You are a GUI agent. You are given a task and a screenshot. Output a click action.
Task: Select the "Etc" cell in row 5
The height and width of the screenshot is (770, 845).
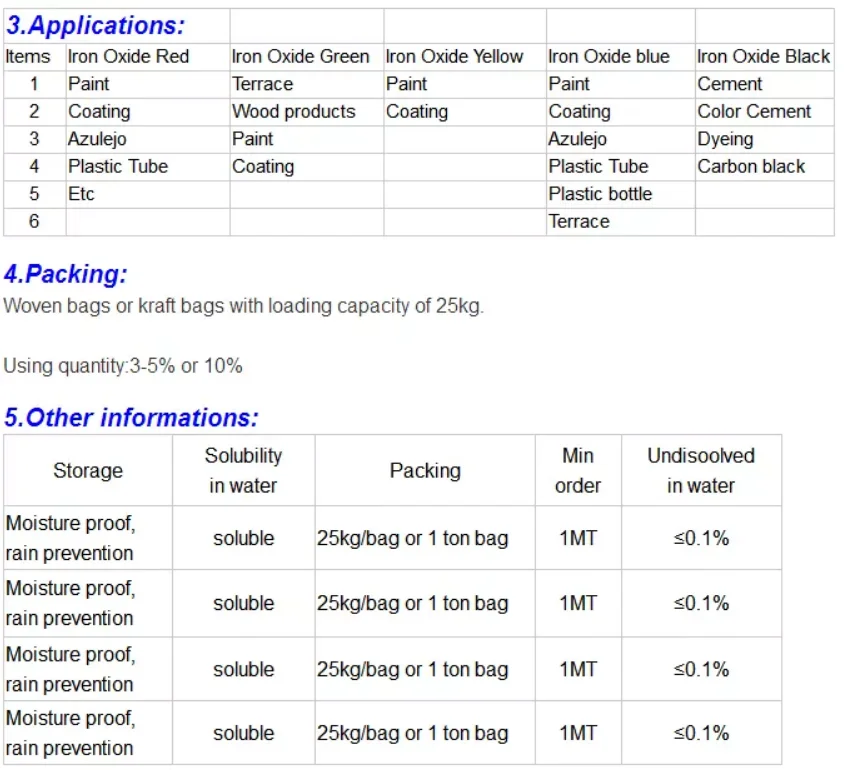81,194
